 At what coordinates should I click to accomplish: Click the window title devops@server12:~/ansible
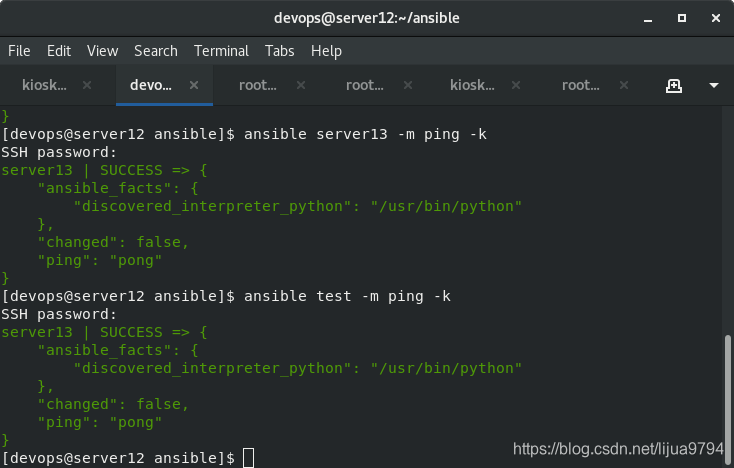pos(367,18)
